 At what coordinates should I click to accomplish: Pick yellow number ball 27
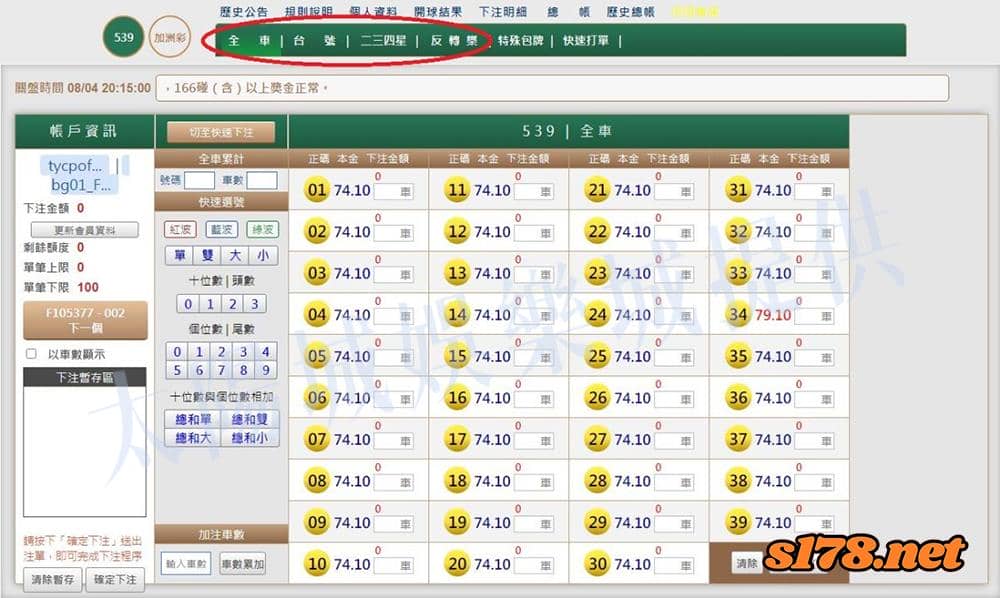click(x=597, y=439)
